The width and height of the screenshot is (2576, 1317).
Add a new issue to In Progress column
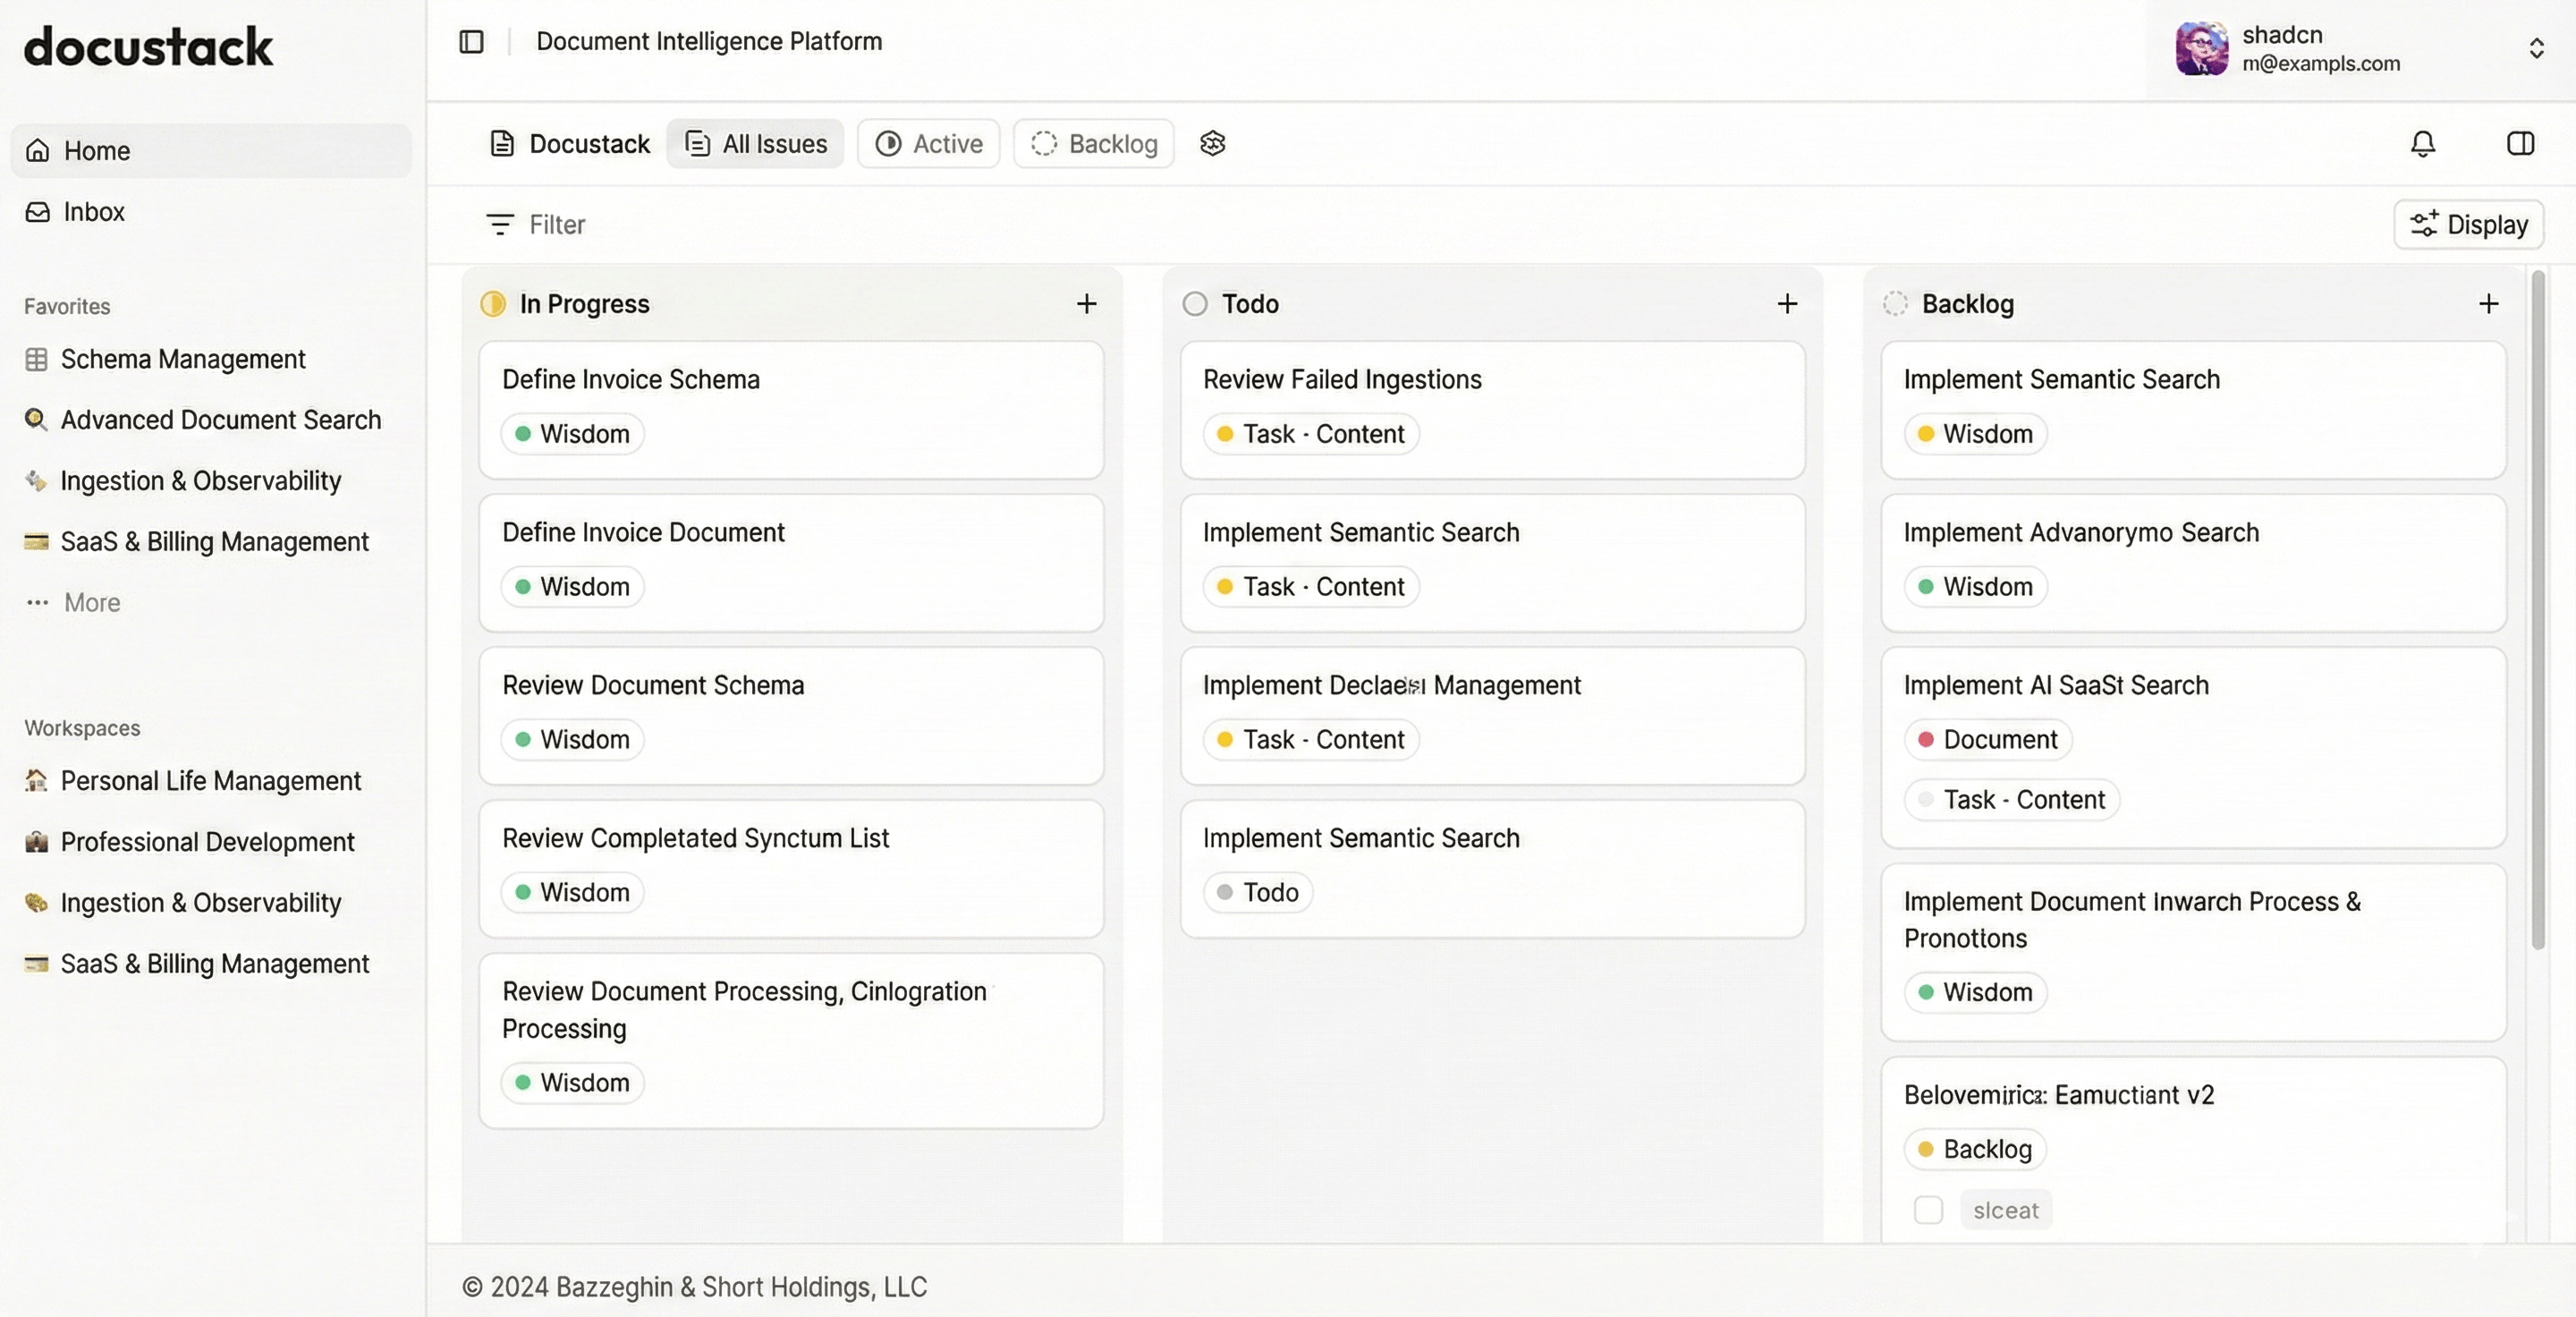pyautogui.click(x=1087, y=304)
